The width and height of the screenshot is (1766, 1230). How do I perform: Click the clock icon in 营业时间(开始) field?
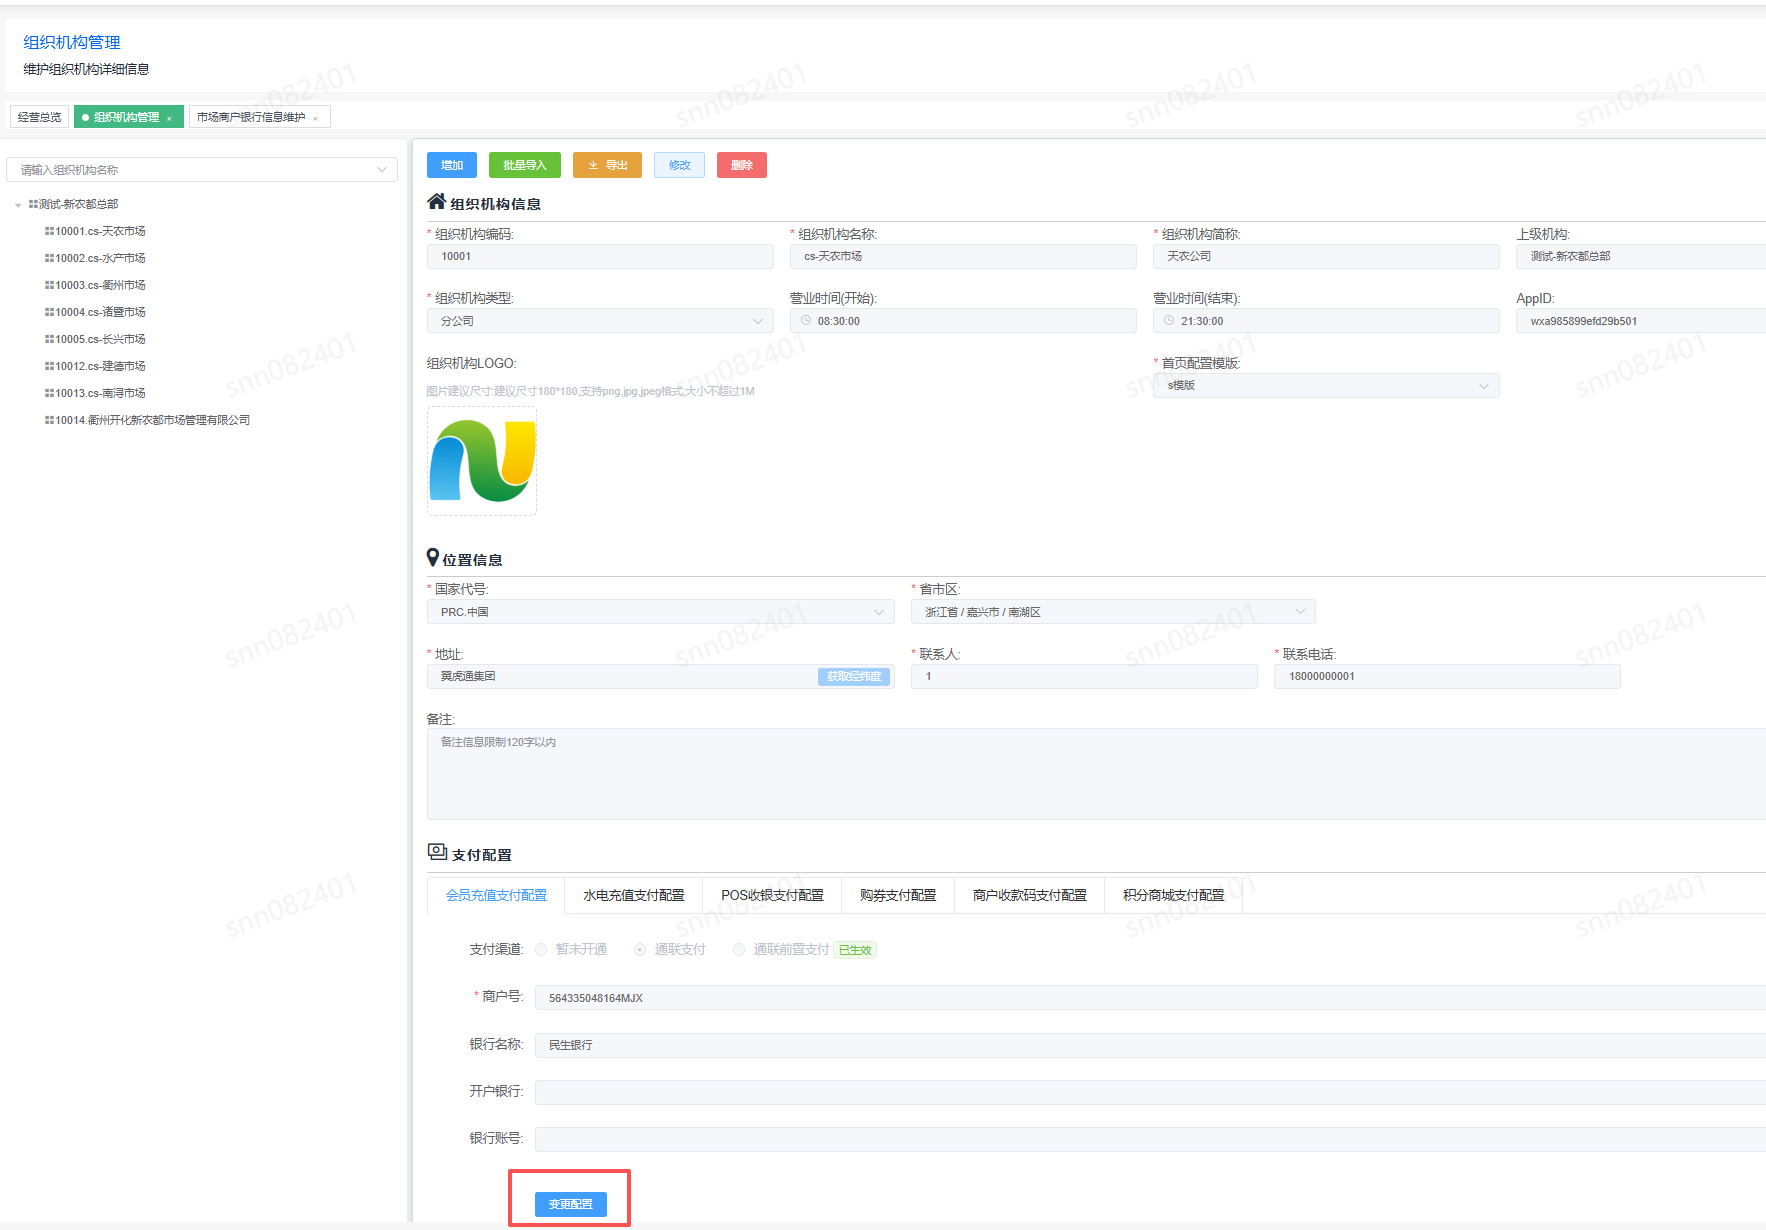click(x=806, y=321)
